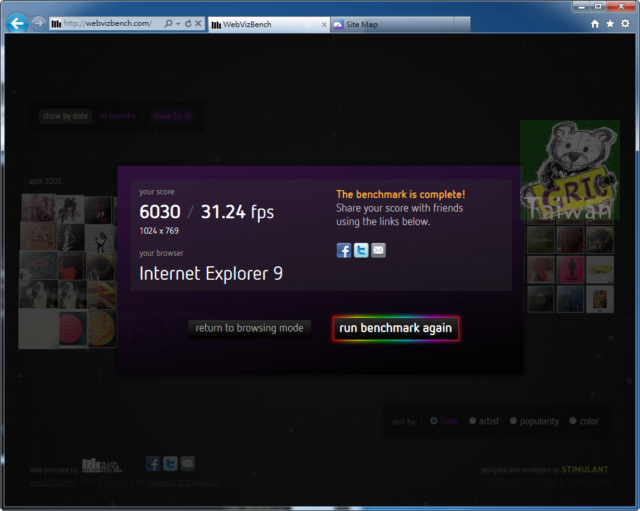640x511 pixels.
Task: Open the University of Washington link
Action: click(184, 483)
